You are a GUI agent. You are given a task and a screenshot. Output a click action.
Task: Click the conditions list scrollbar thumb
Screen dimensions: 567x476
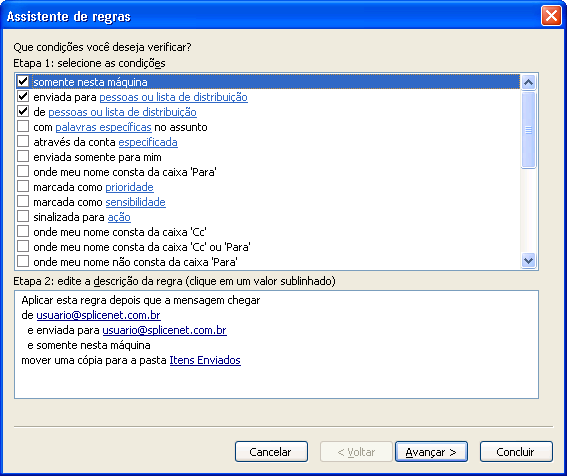528,129
